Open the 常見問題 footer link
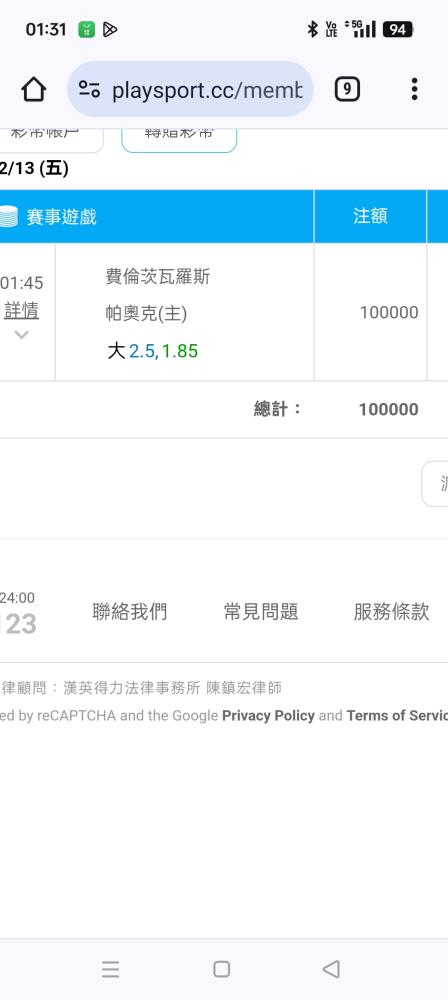Image resolution: width=448 pixels, height=1000 pixels. [261, 612]
